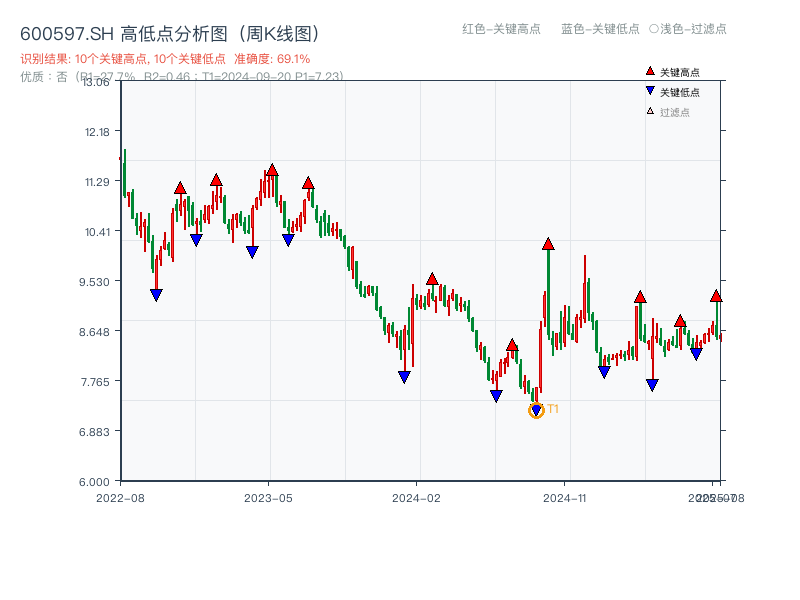Click the red high marker near 9.5 after 2024-02
This screenshot has height=600, width=800.
pos(432,279)
